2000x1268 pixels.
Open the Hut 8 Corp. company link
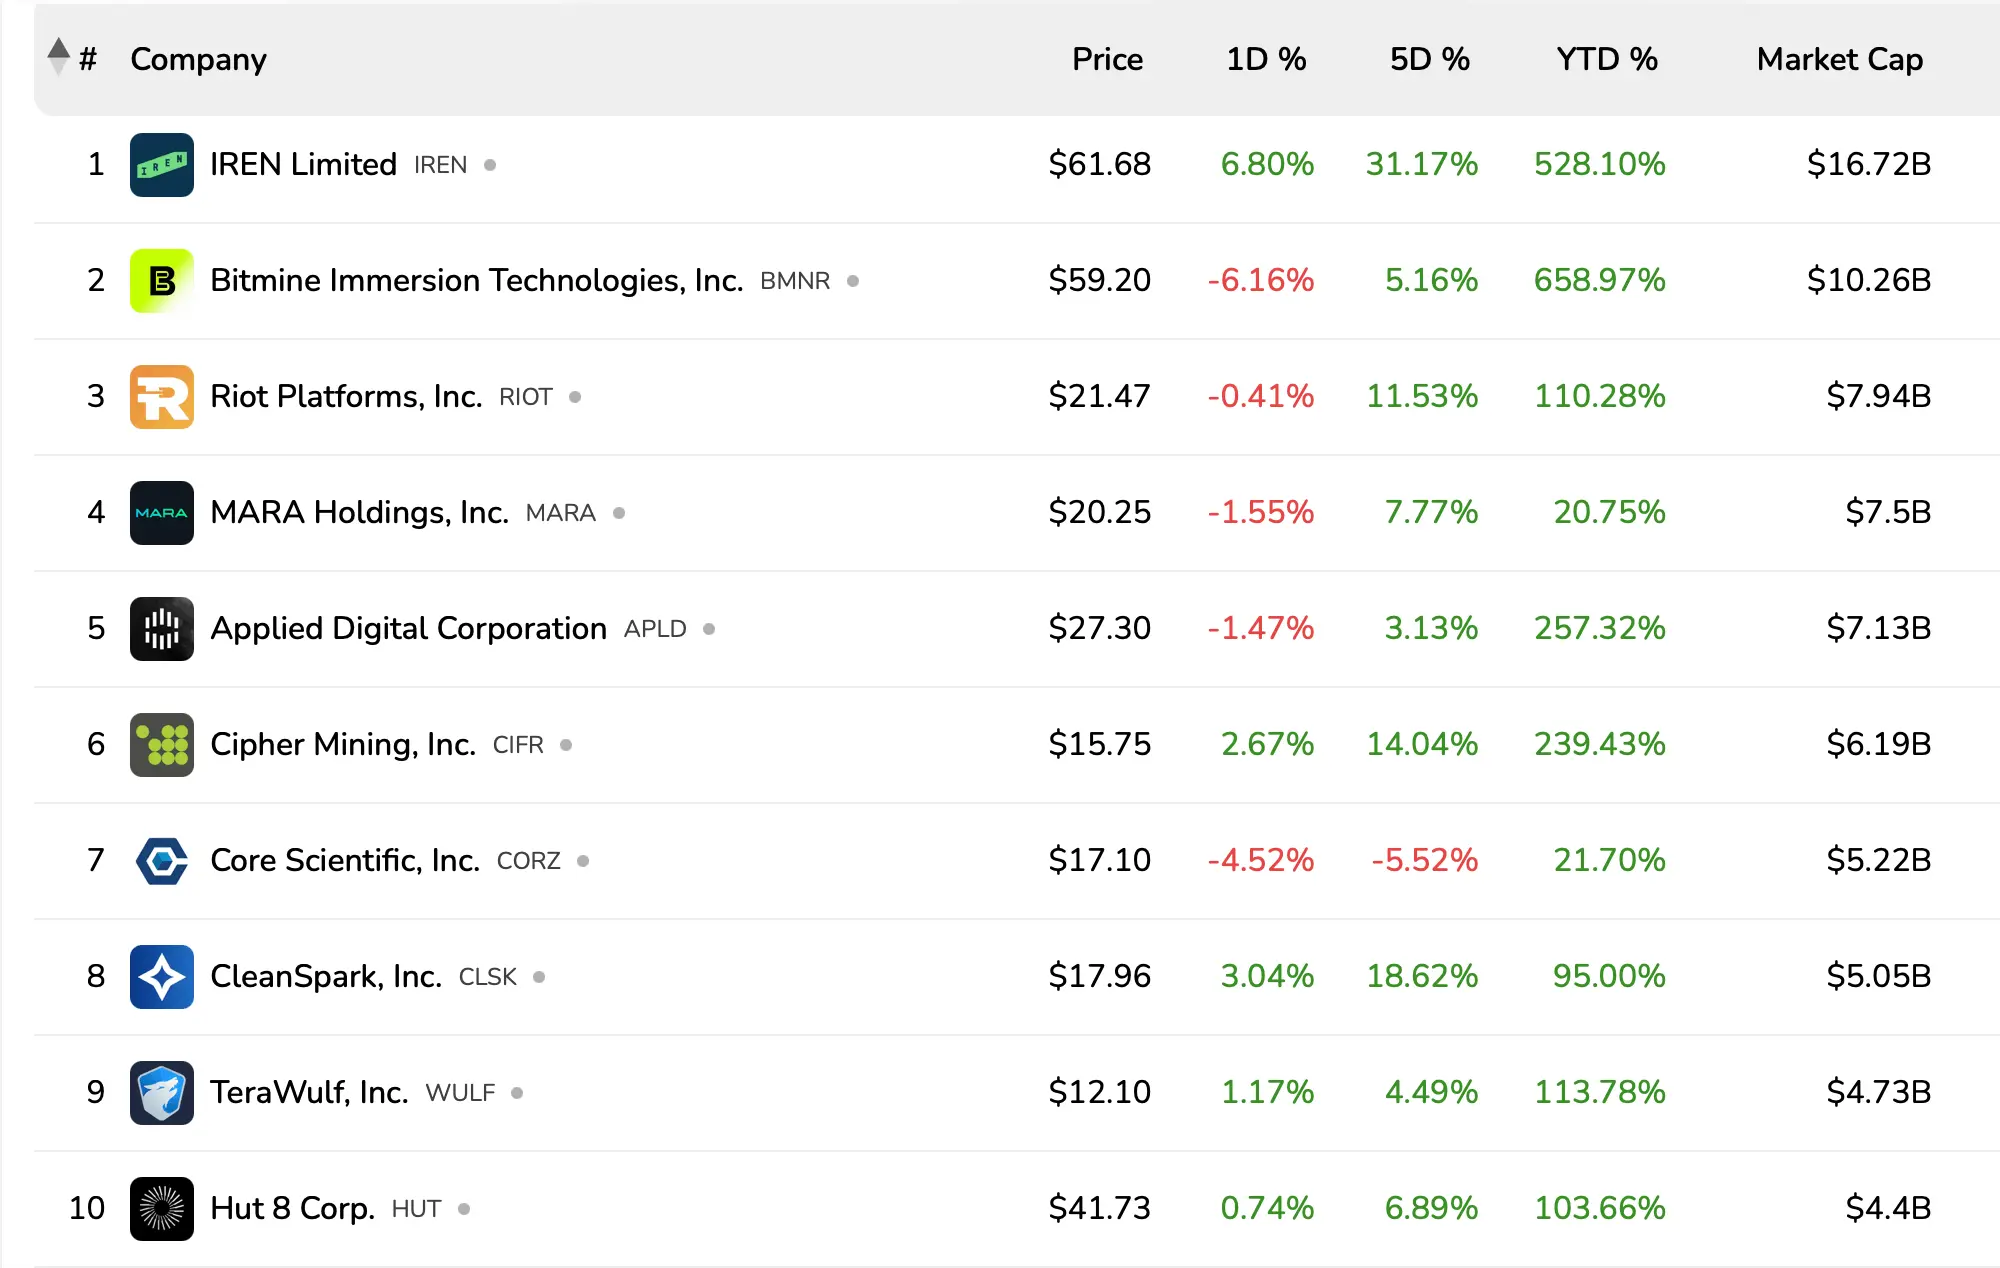tap(292, 1209)
